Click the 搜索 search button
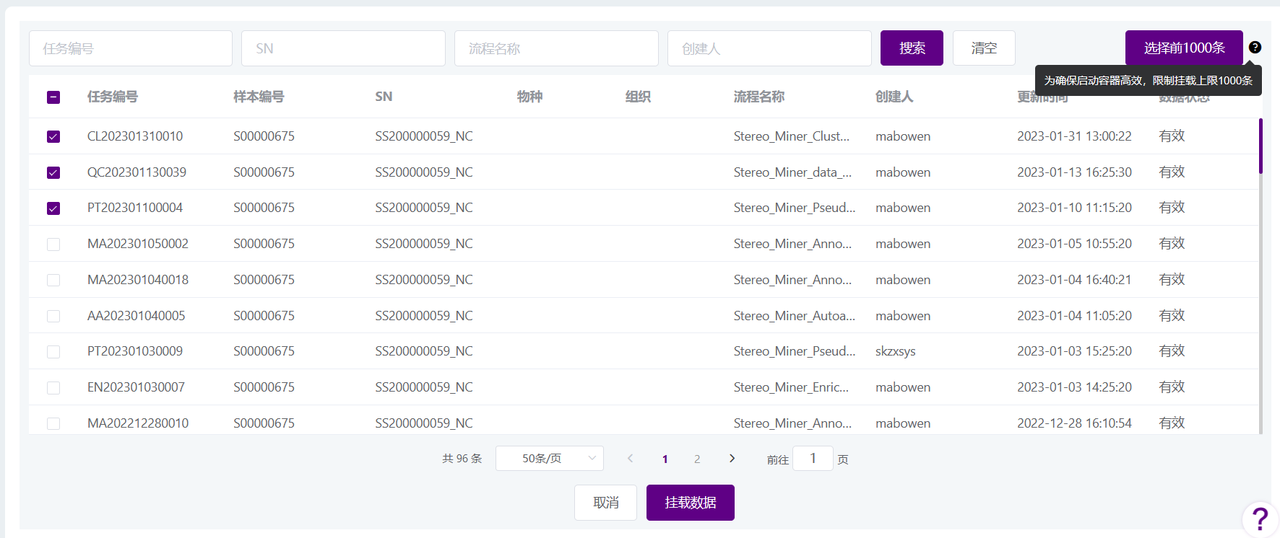The height and width of the screenshot is (538, 1280). point(911,48)
